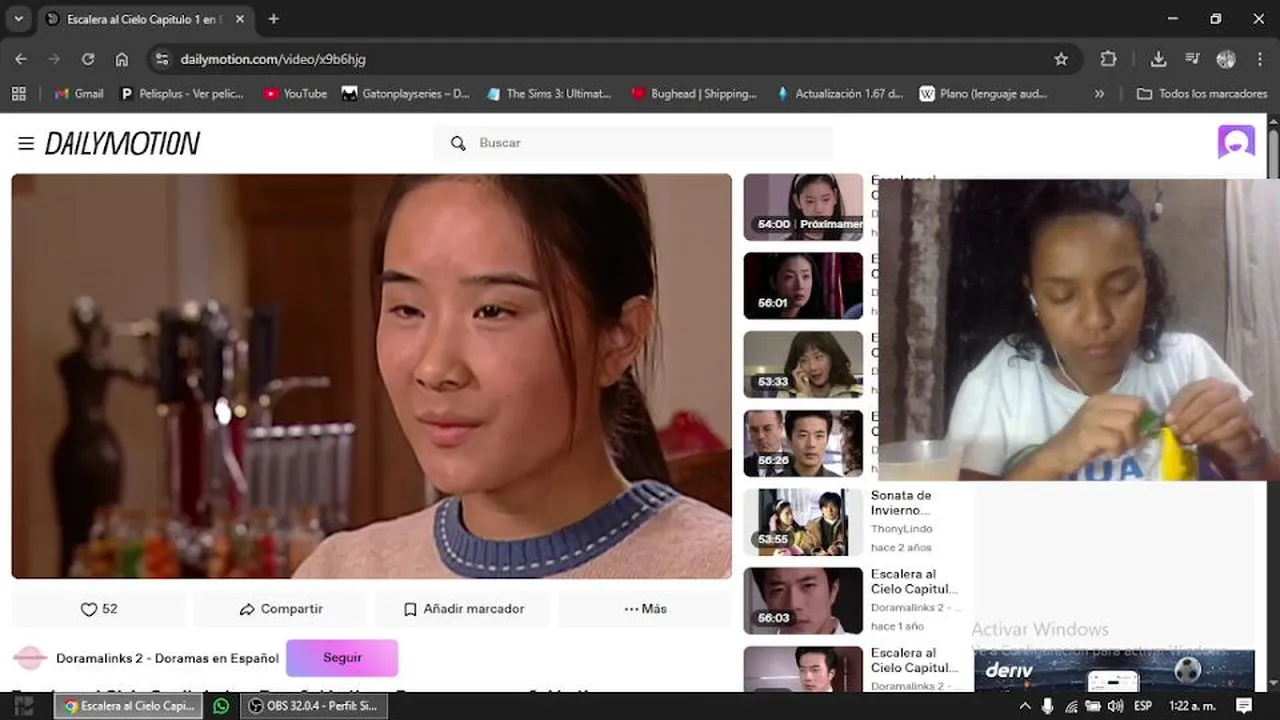
Task: Switch the ESP input language
Action: (x=1142, y=706)
